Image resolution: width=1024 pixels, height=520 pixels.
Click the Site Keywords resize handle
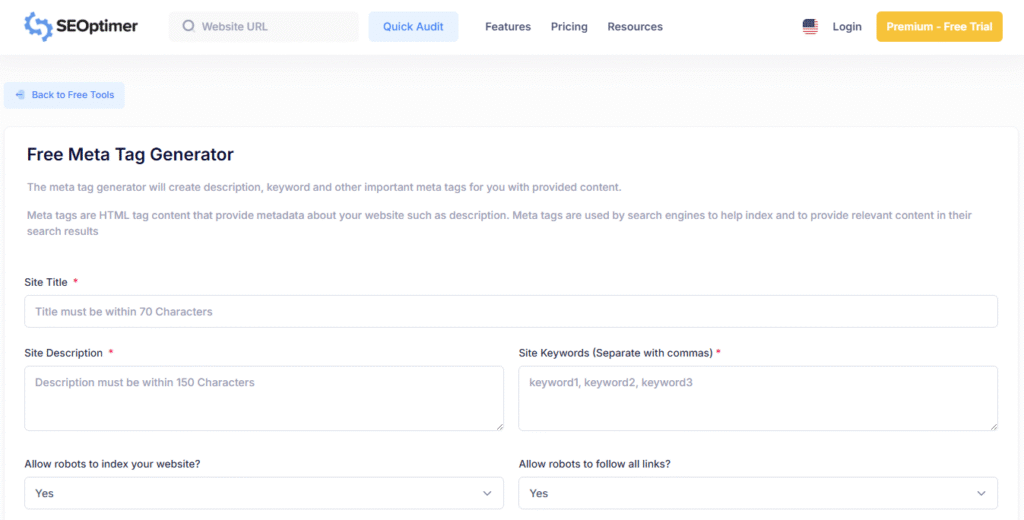(x=993, y=427)
